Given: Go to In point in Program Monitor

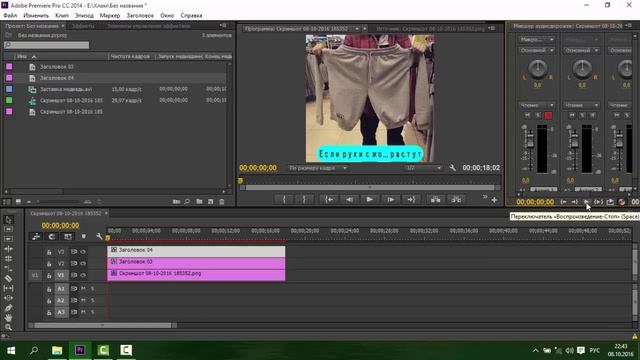Looking at the screenshot, I should pos(329,200).
